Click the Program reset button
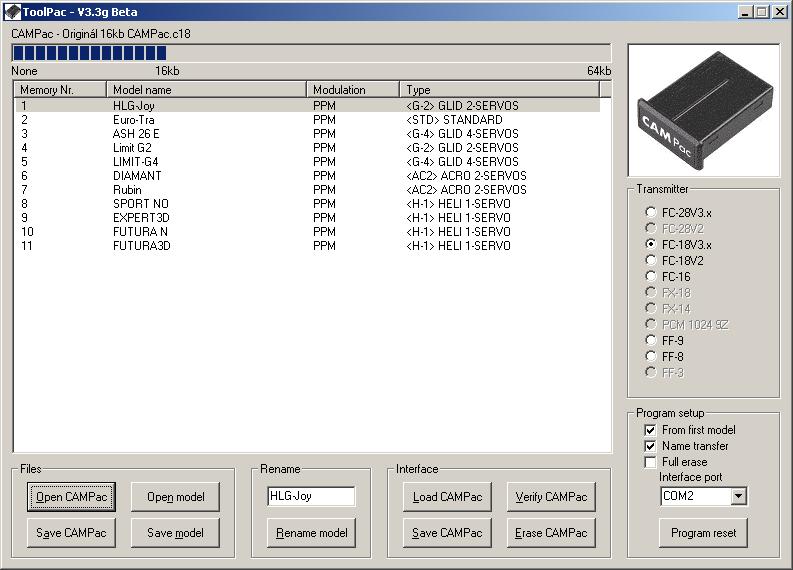Screen dimensions: 793x570 tap(703, 533)
